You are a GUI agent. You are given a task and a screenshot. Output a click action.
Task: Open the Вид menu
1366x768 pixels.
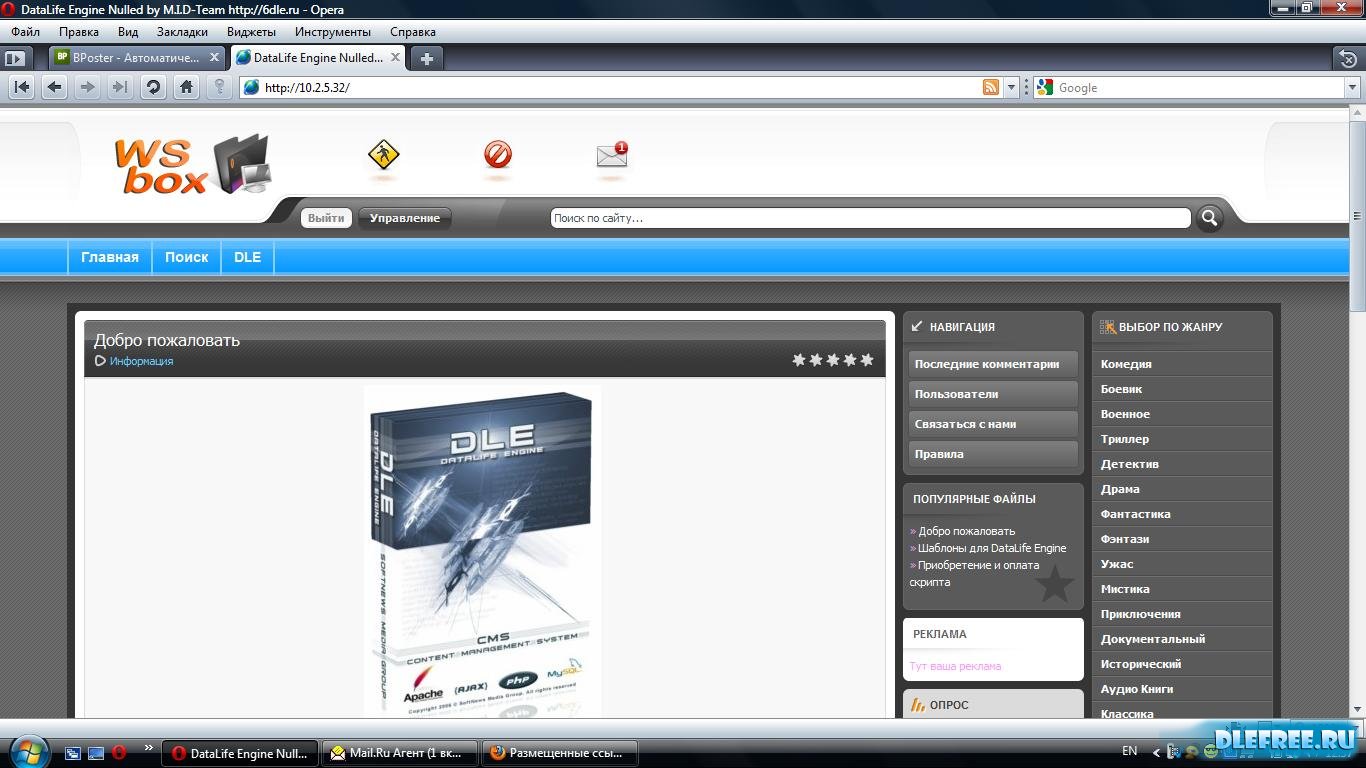(128, 32)
